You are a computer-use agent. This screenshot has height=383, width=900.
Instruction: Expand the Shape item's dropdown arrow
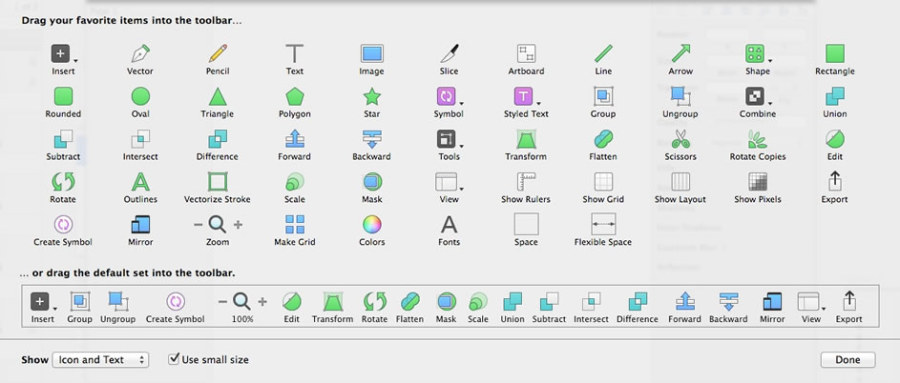[x=770, y=60]
